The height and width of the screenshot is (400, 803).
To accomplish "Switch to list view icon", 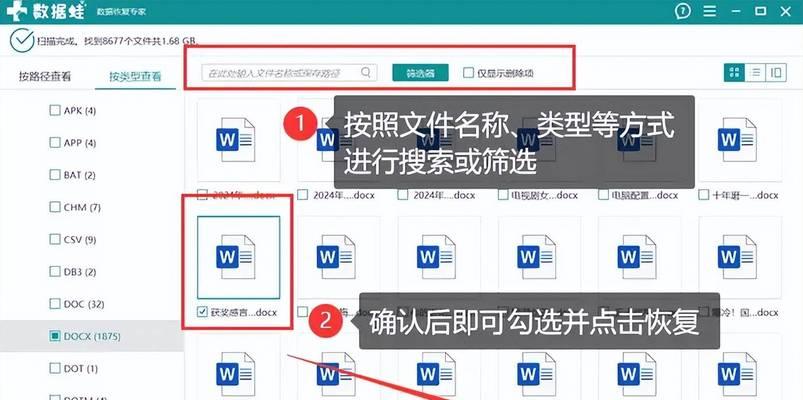I will point(755,73).
